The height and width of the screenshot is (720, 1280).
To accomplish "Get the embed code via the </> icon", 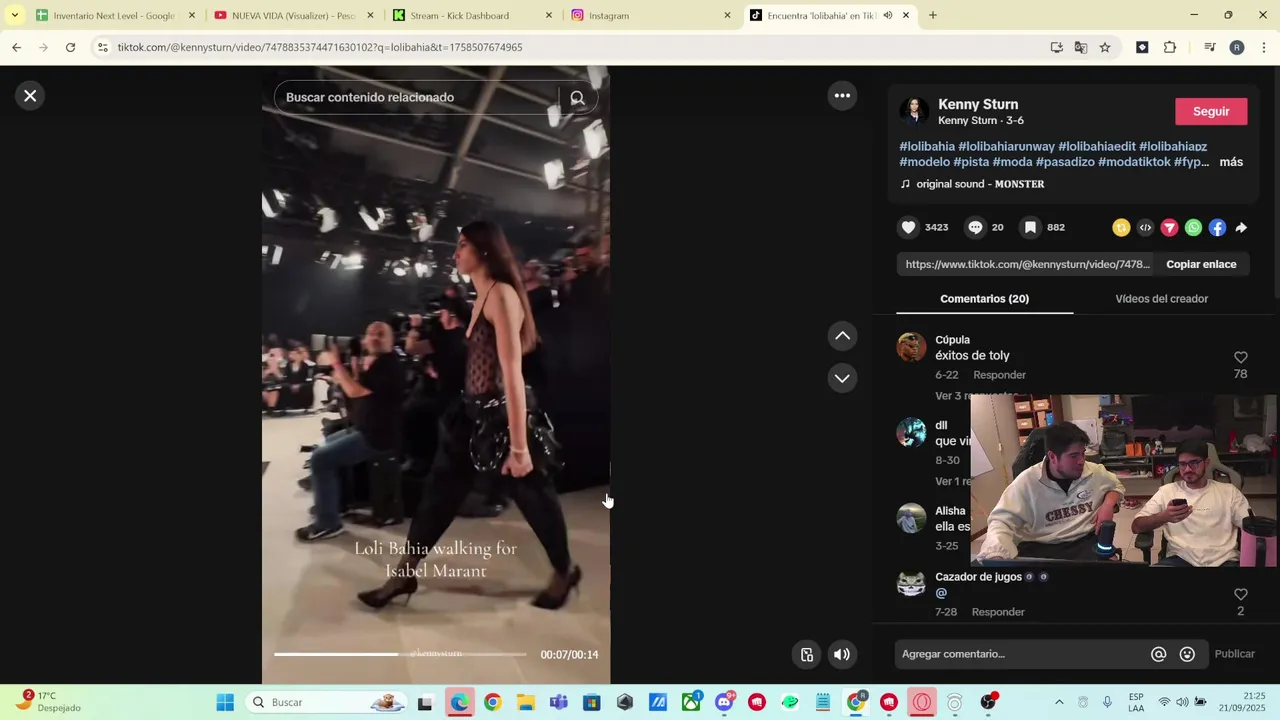I will point(1145,228).
